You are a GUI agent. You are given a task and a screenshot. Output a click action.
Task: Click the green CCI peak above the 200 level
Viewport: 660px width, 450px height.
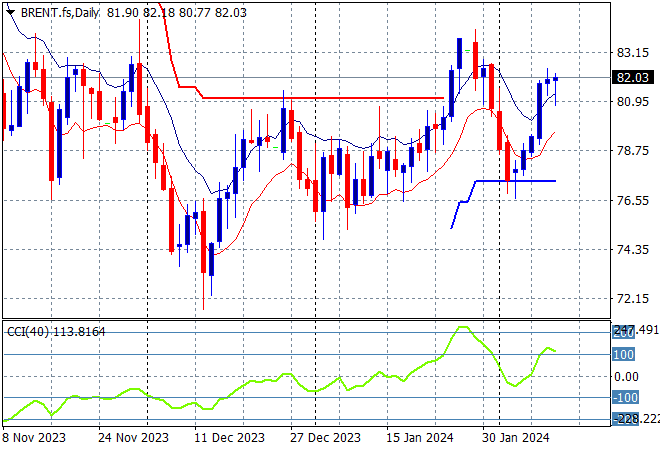(x=463, y=327)
